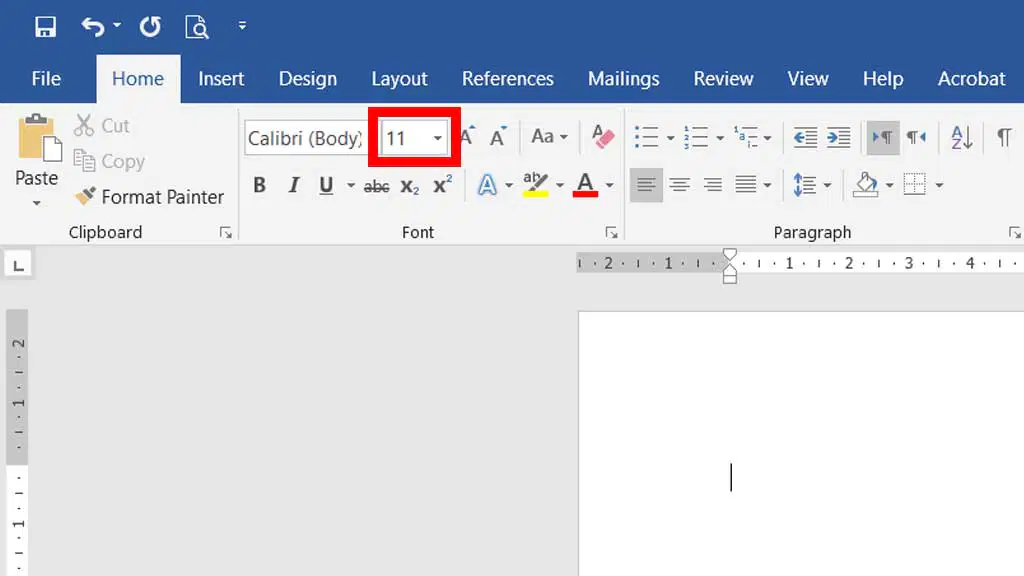
Task: Open Print Preview from the quick access toolbar
Action: [197, 27]
